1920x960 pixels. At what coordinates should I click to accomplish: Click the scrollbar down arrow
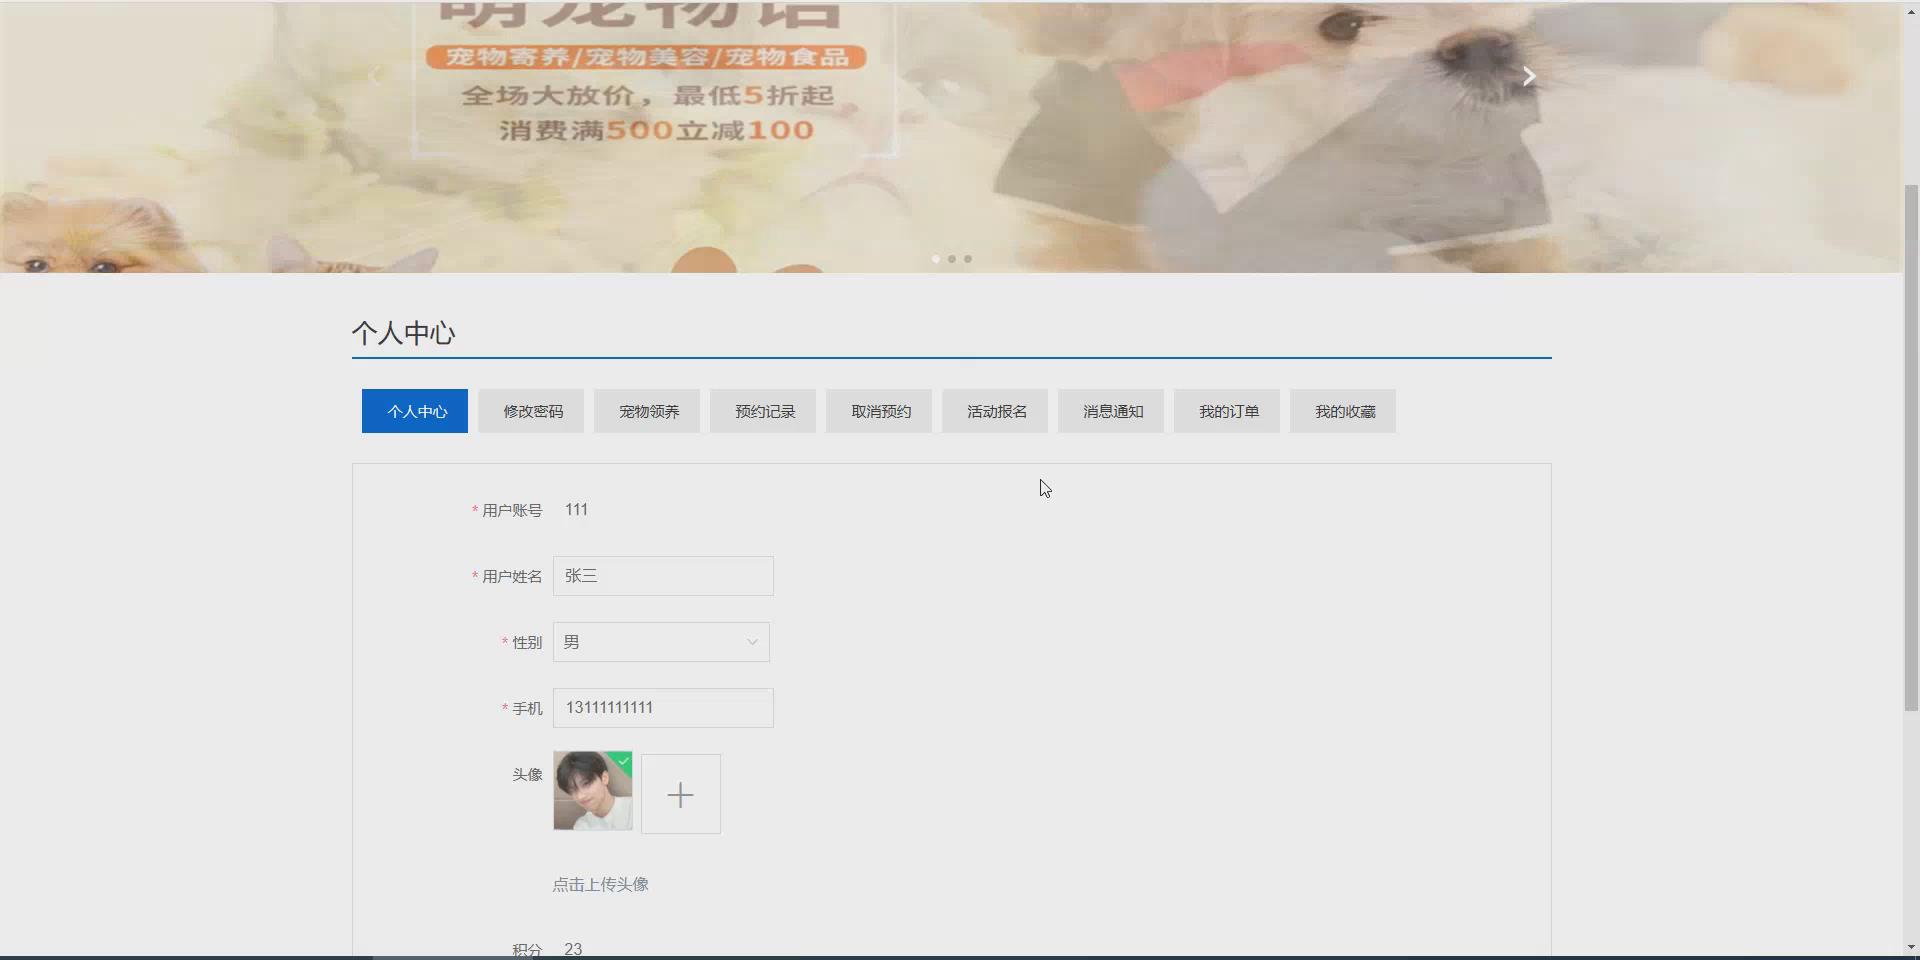(1911, 945)
